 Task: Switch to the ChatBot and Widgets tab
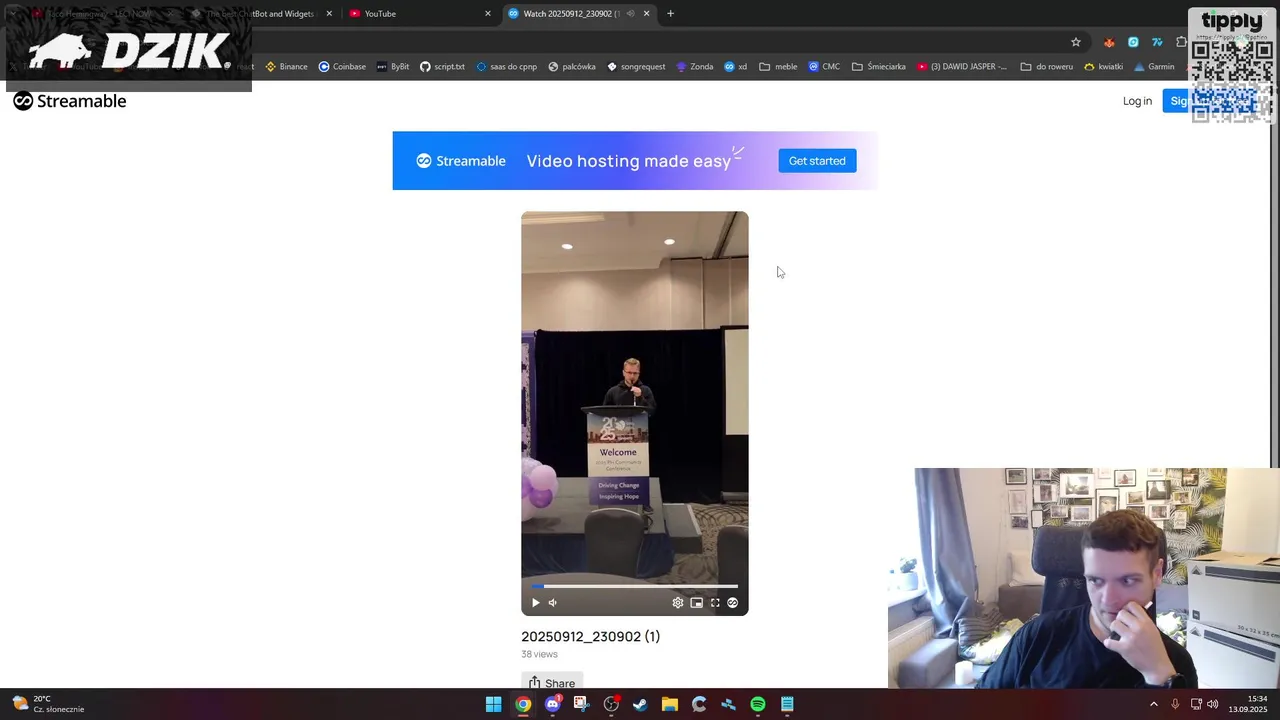coord(260,14)
